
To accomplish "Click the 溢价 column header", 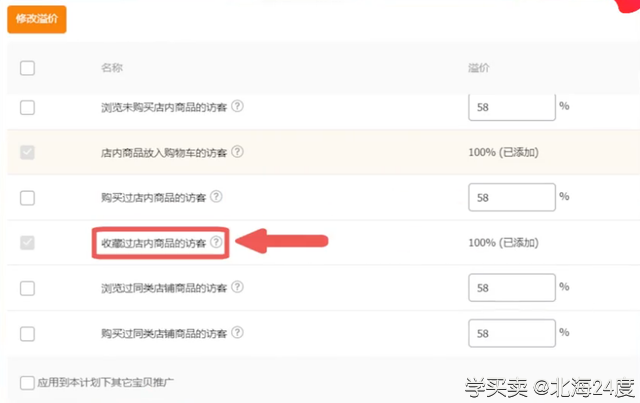I will pyautogui.click(x=479, y=68).
